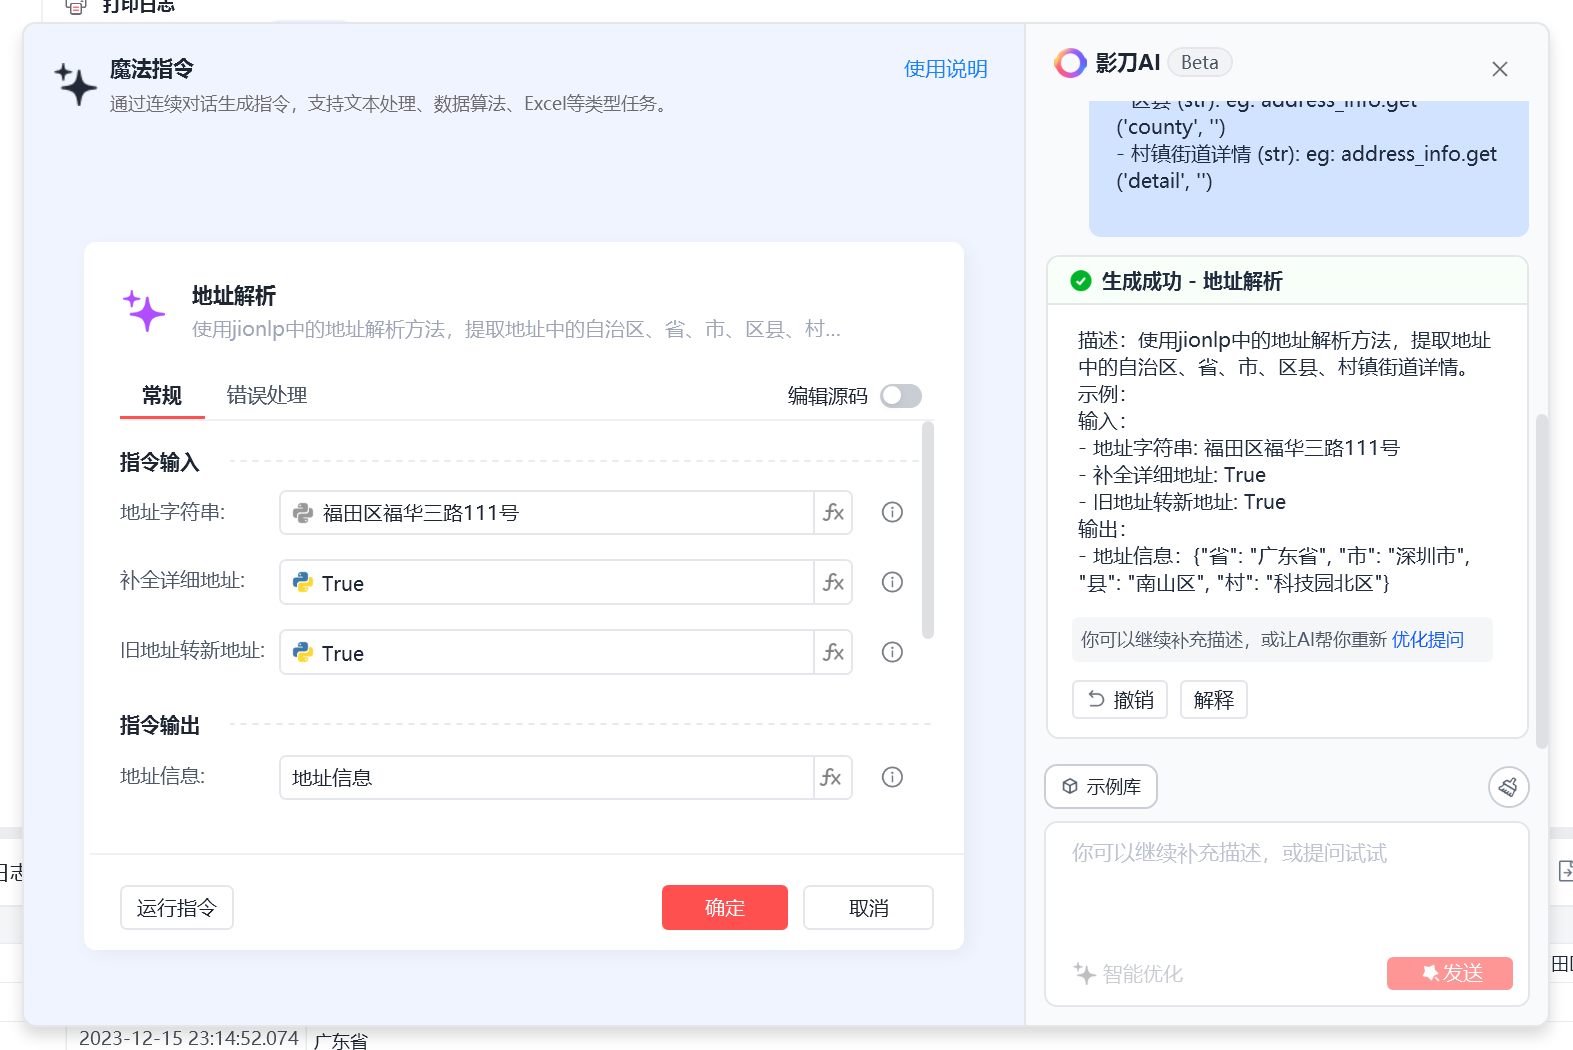Open info tooltip icon for 补全详细地址
The width and height of the screenshot is (1573, 1050).
click(892, 583)
